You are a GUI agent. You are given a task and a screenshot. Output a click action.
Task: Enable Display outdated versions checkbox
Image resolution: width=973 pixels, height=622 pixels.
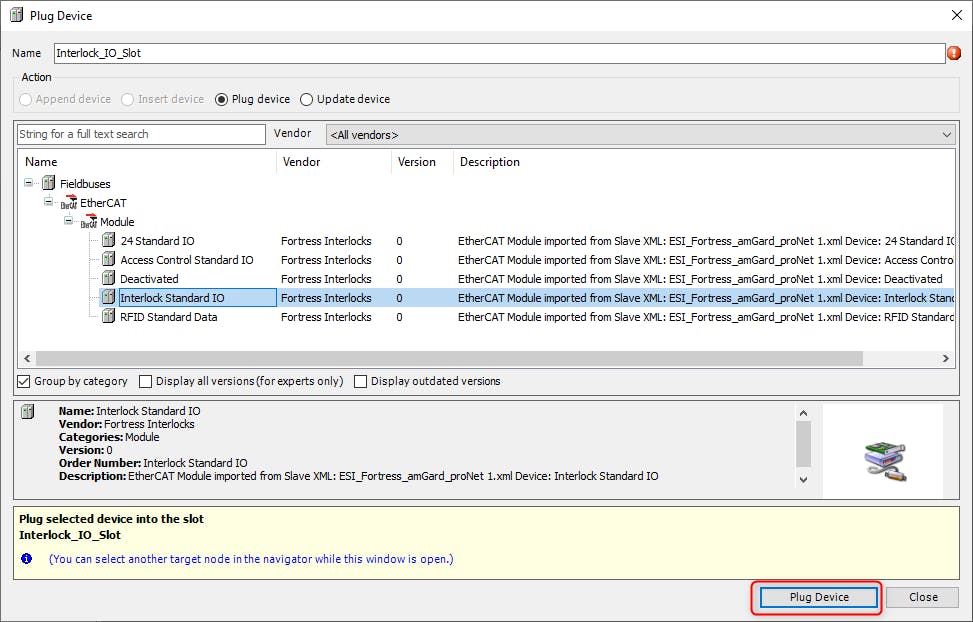pos(360,381)
